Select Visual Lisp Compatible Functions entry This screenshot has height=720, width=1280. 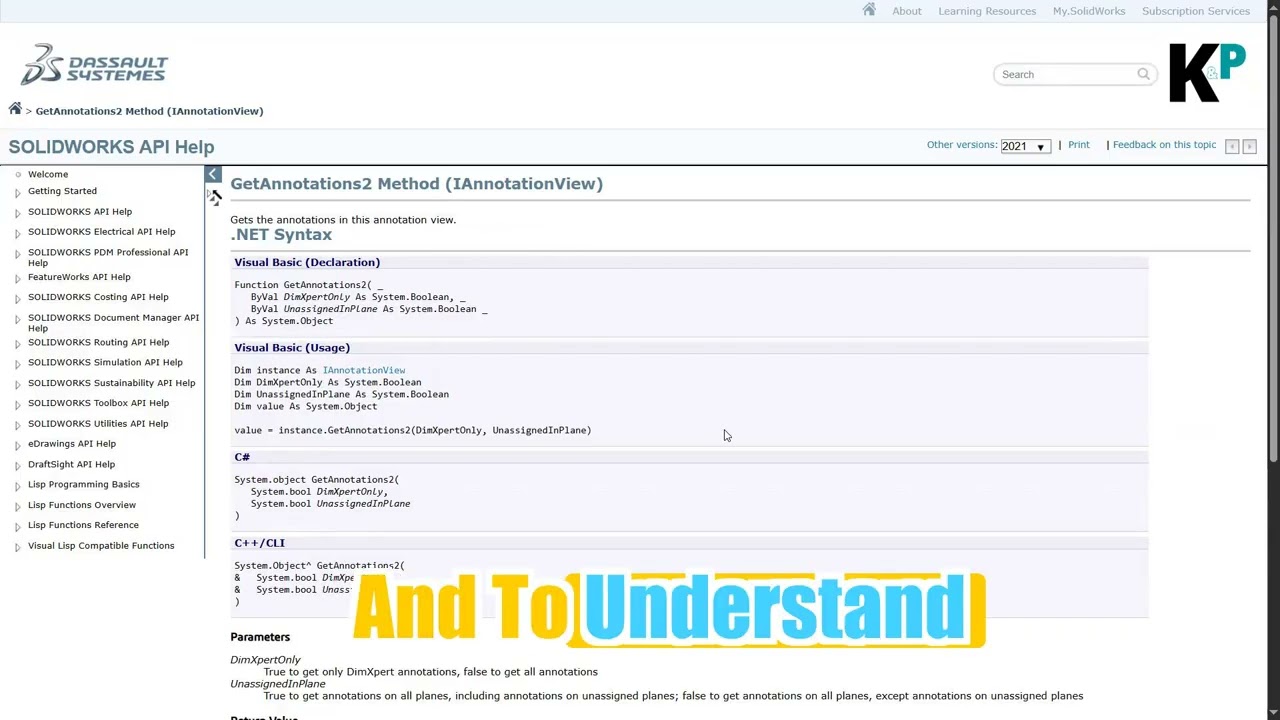coord(101,546)
